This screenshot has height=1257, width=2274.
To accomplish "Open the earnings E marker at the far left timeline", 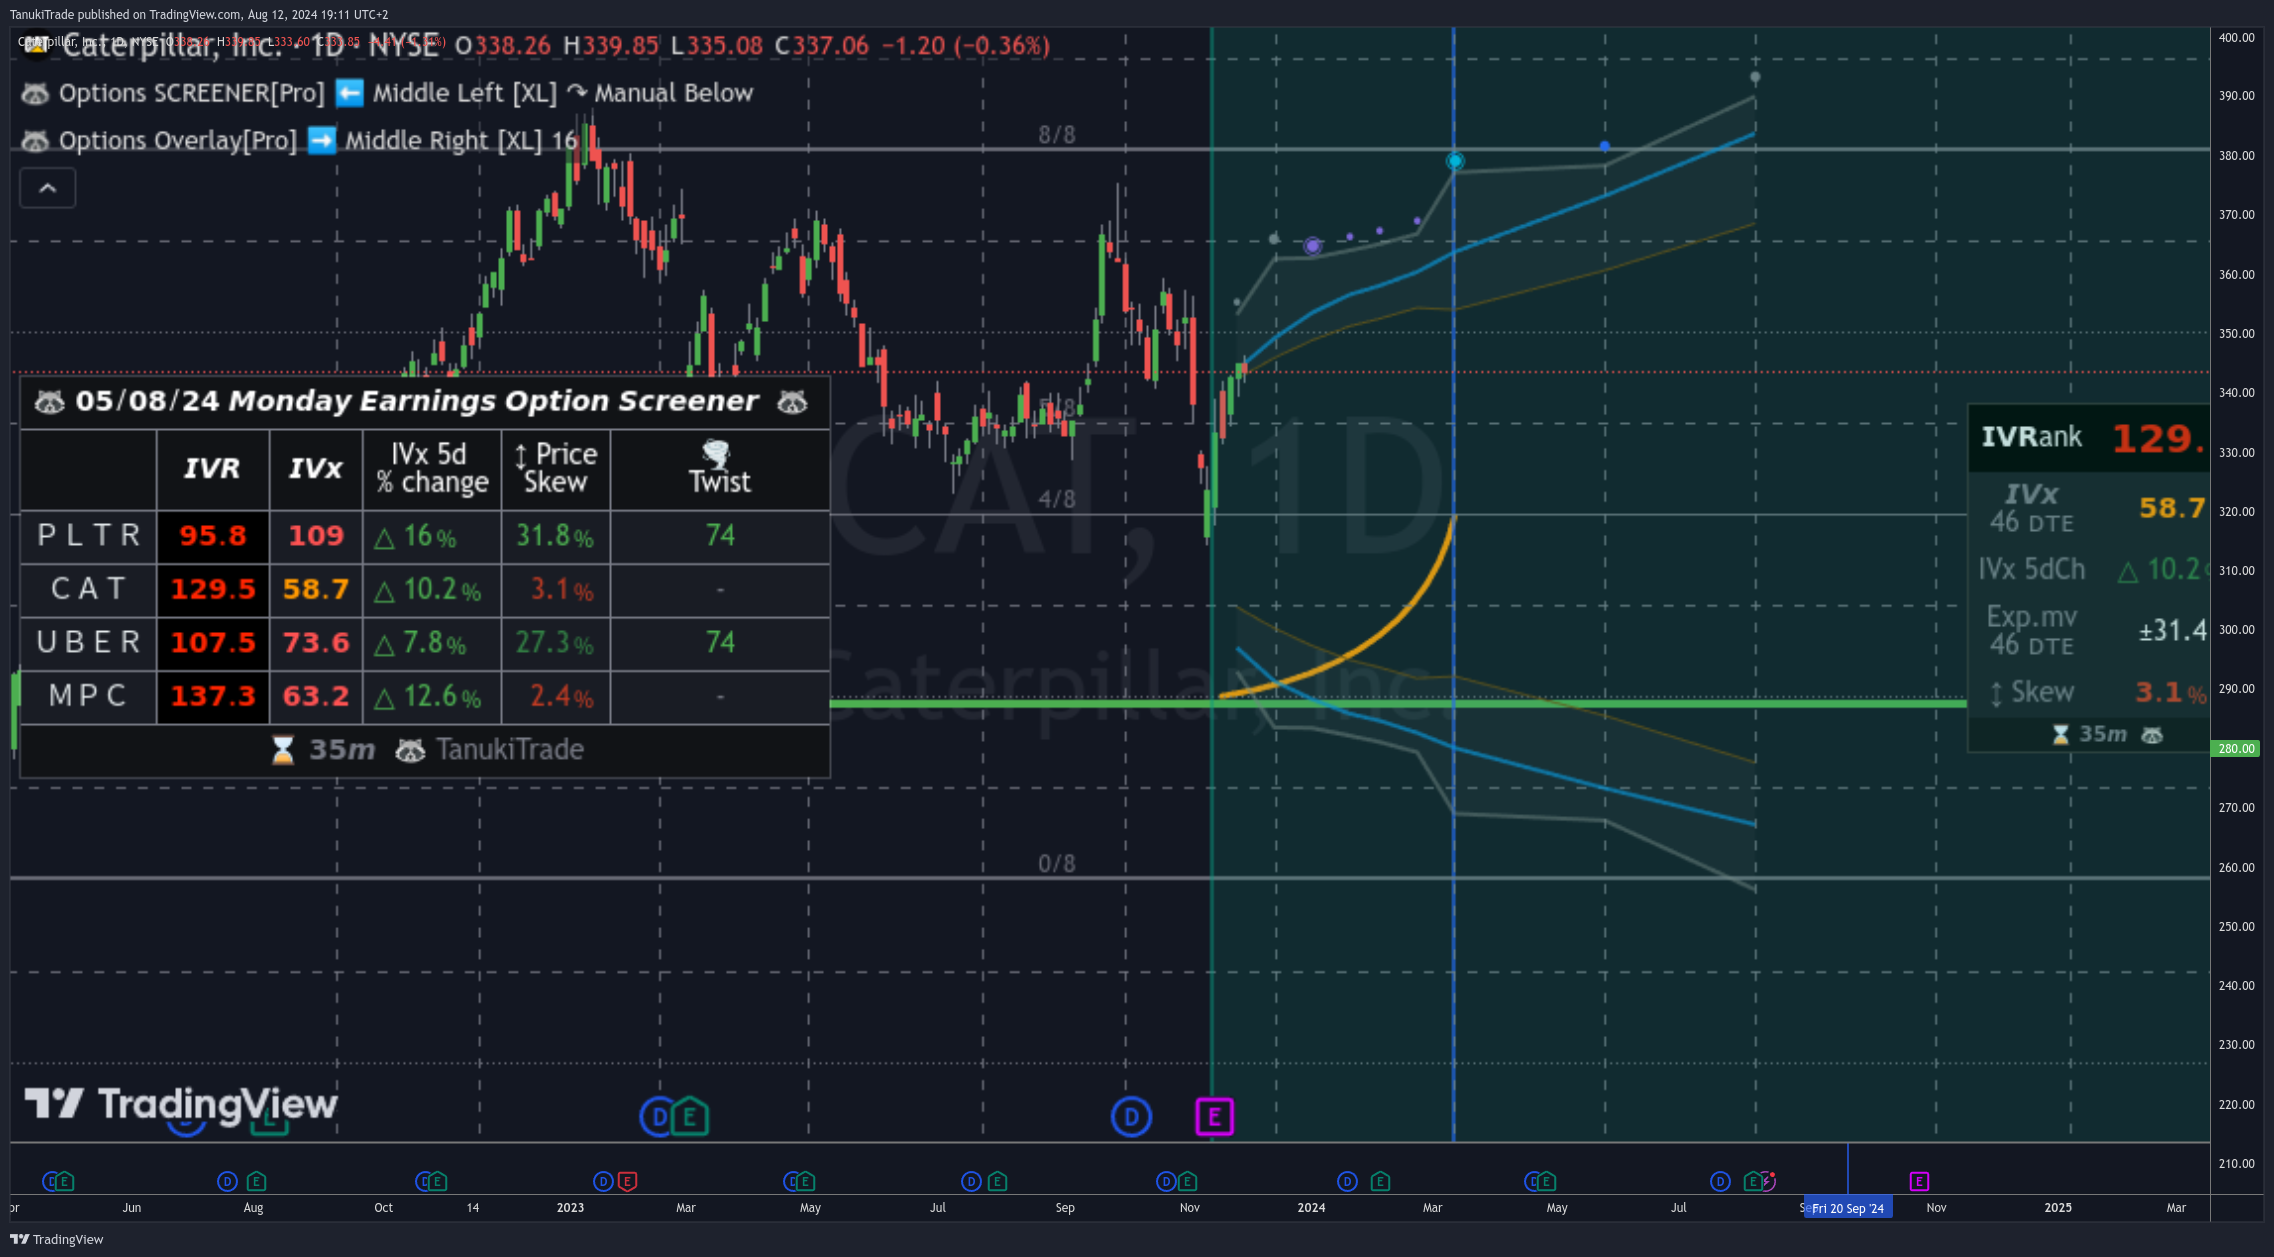I will [x=64, y=1181].
